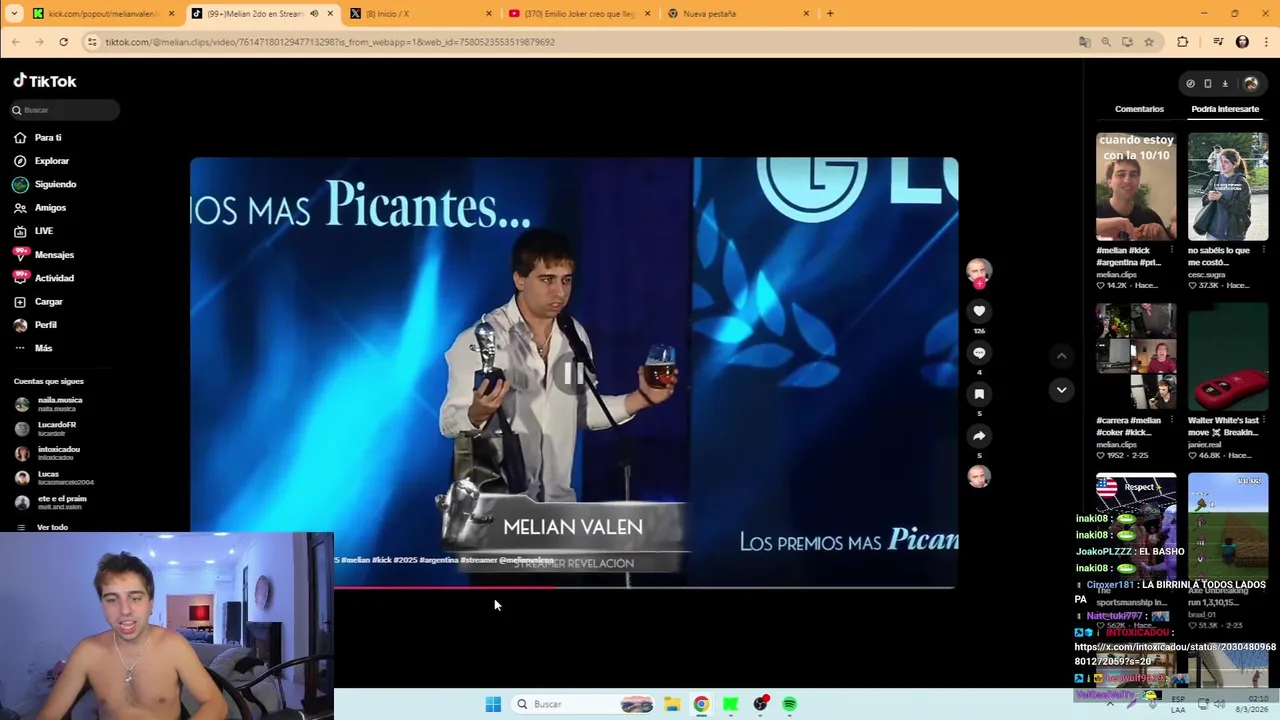Open the #carrera #melian video thumbnail
The width and height of the screenshot is (1280, 720).
[1136, 357]
